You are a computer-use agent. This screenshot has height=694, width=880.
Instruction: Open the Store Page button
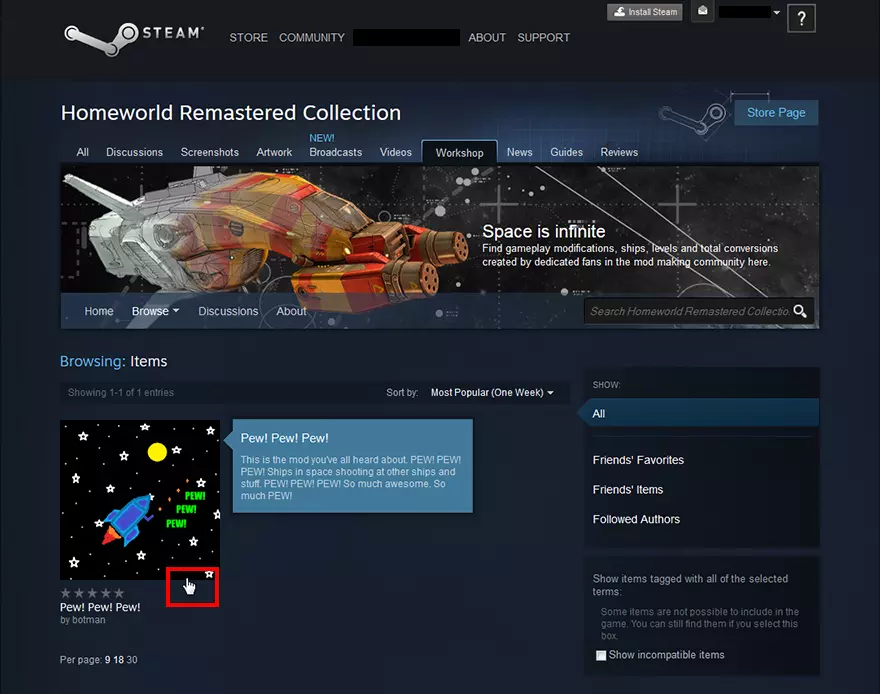click(776, 113)
